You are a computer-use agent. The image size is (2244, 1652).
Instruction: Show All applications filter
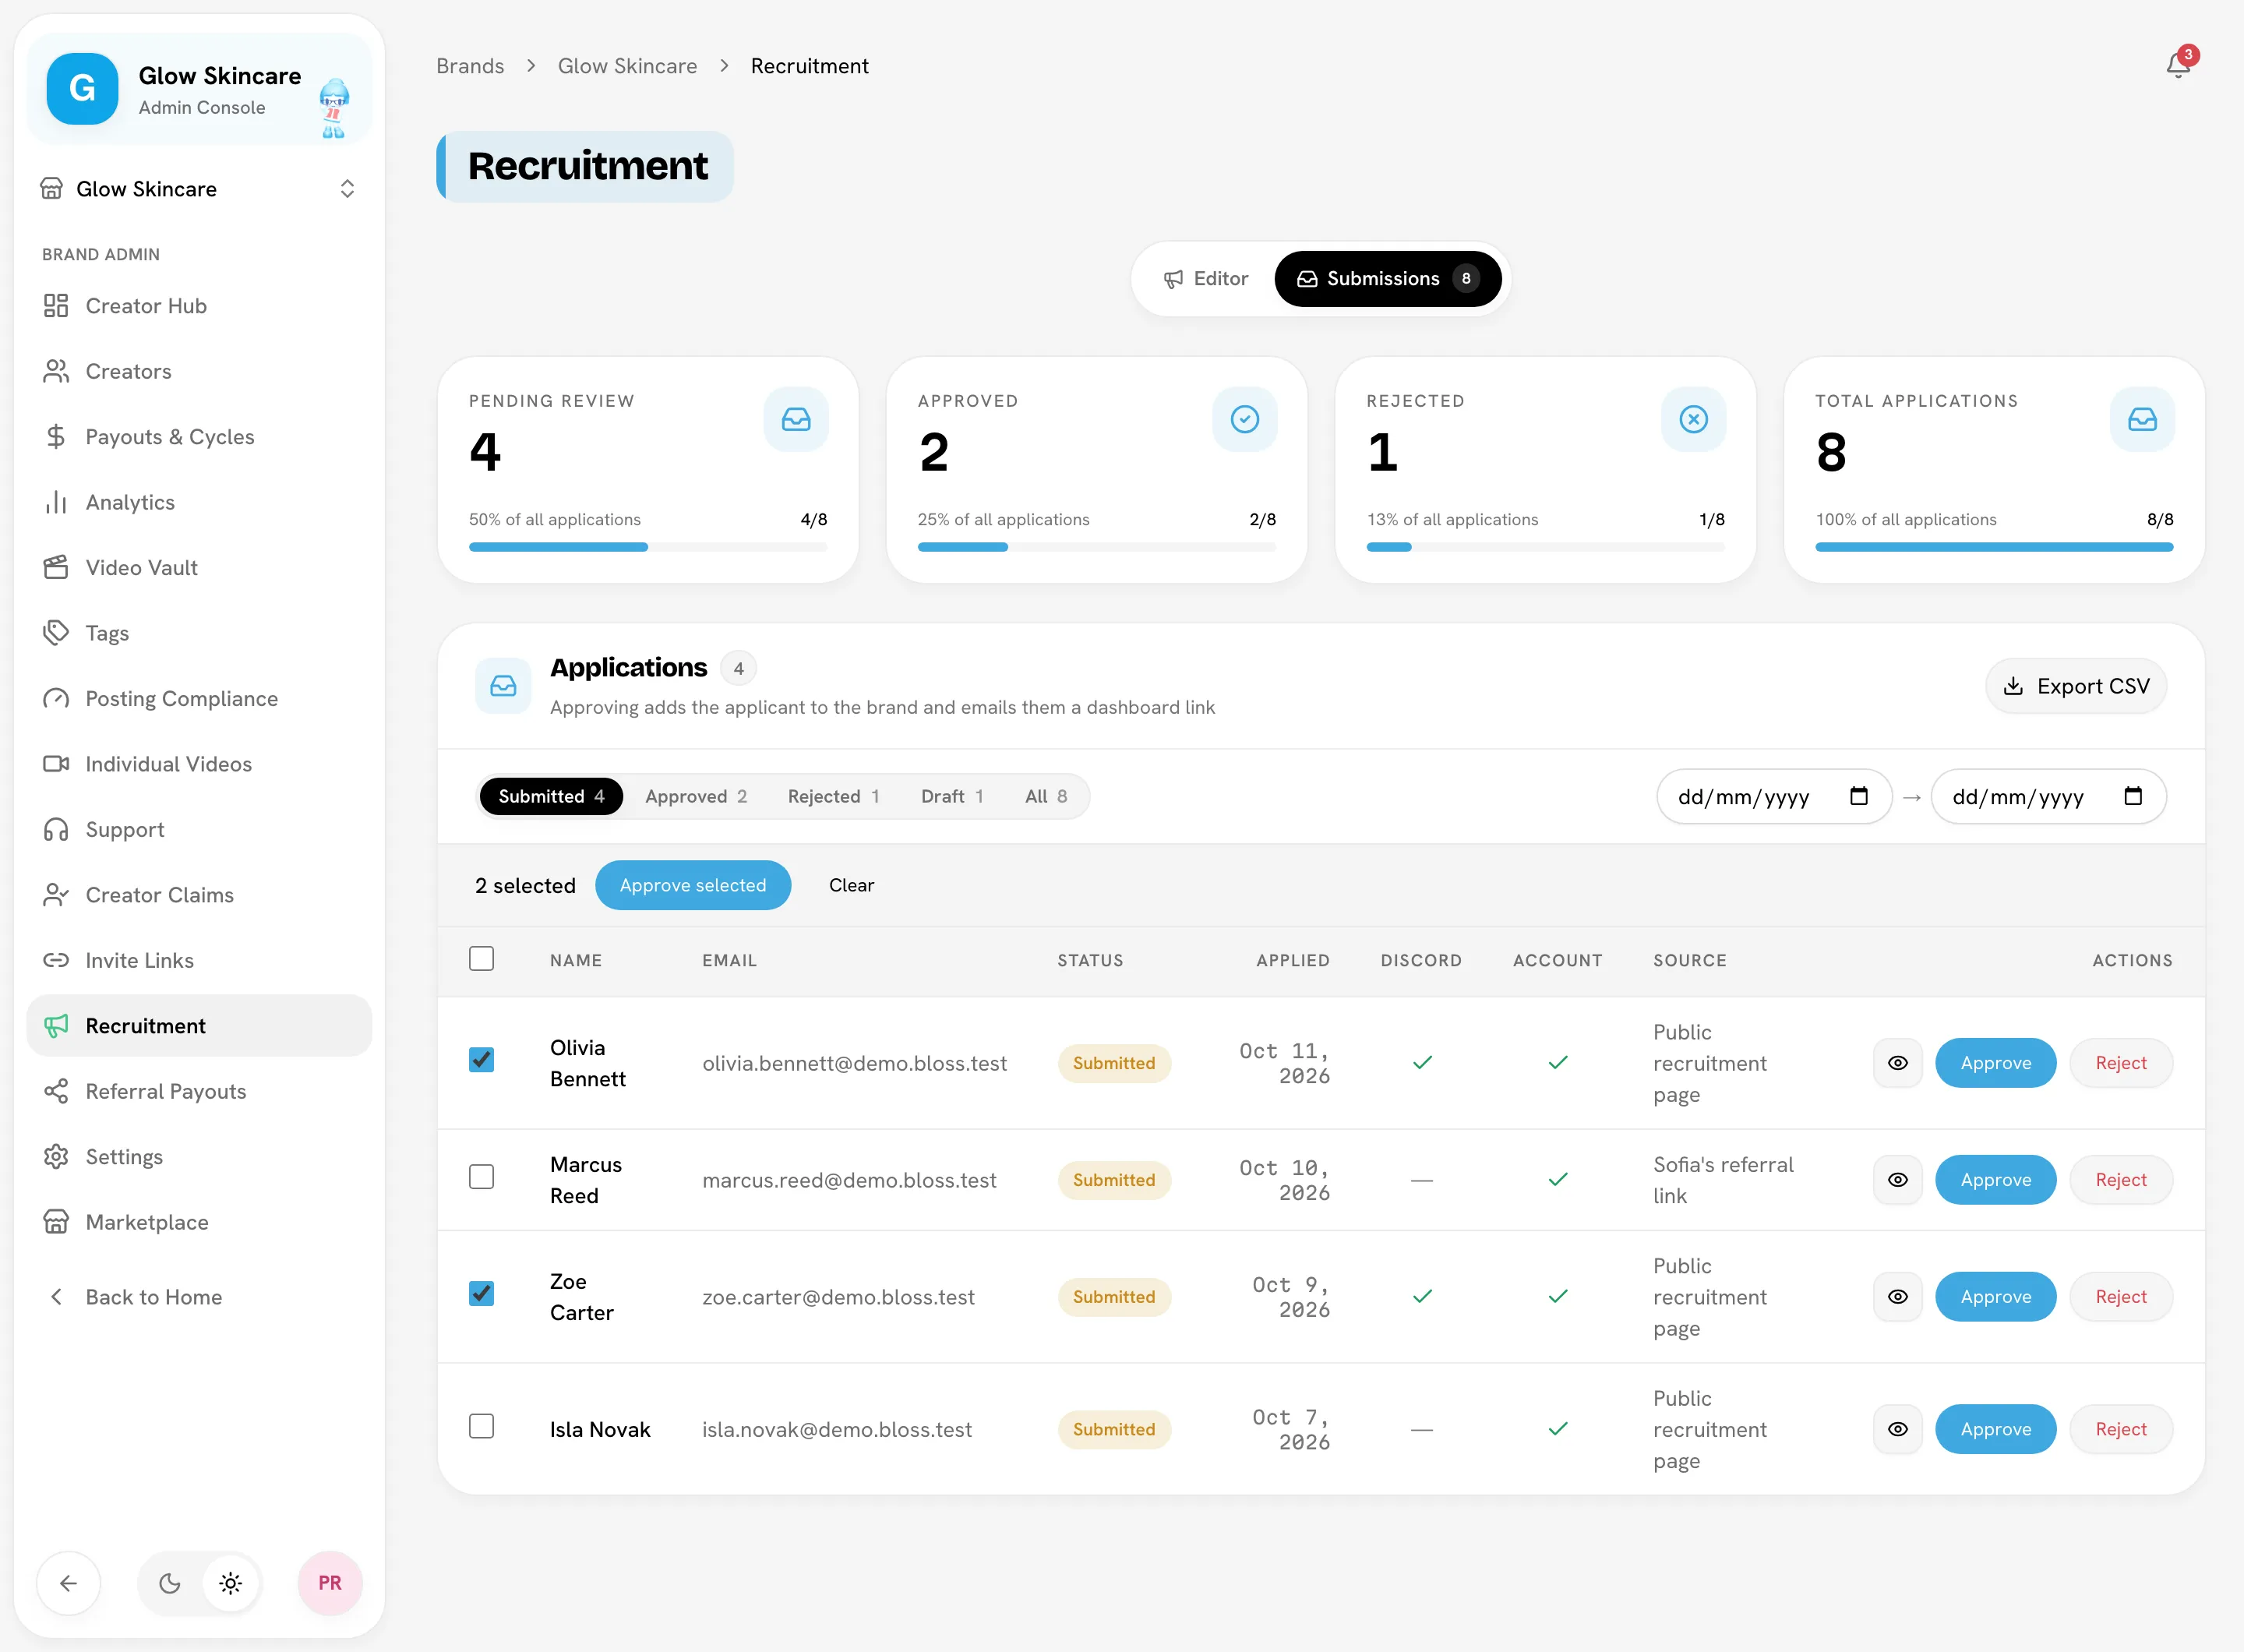point(1046,796)
